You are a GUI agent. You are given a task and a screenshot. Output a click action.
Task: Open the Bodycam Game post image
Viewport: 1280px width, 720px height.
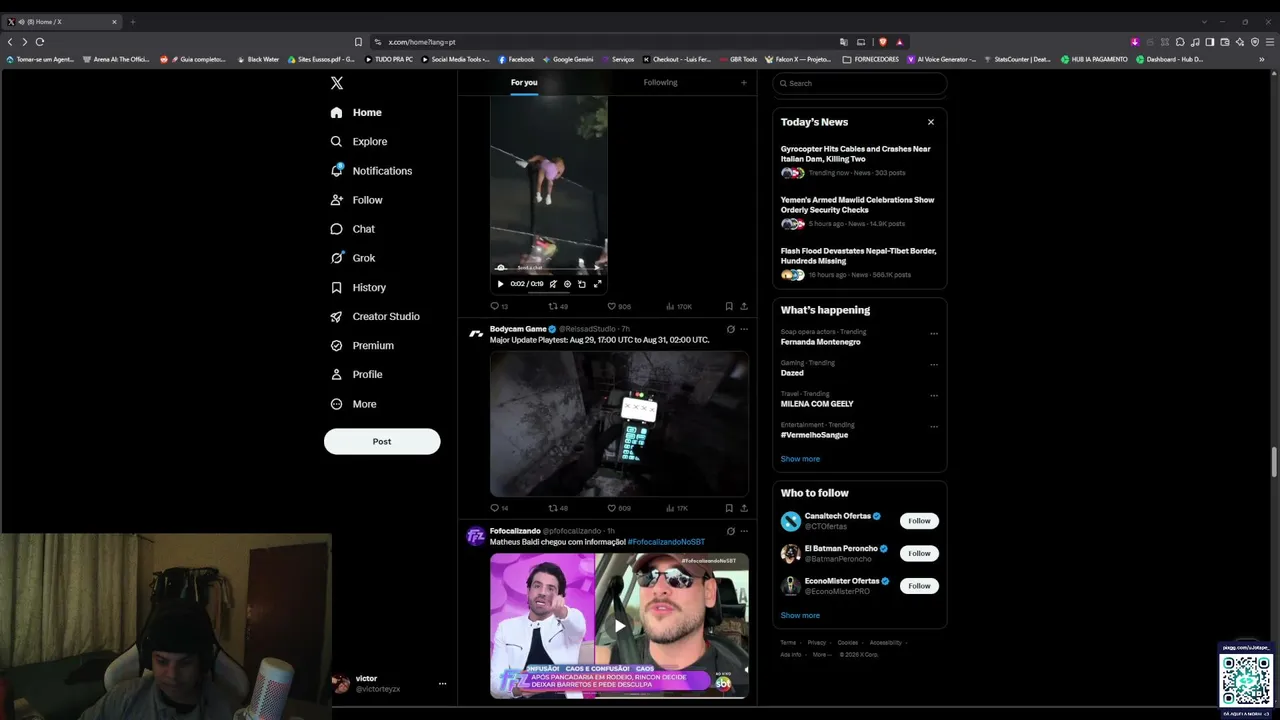tap(619, 424)
